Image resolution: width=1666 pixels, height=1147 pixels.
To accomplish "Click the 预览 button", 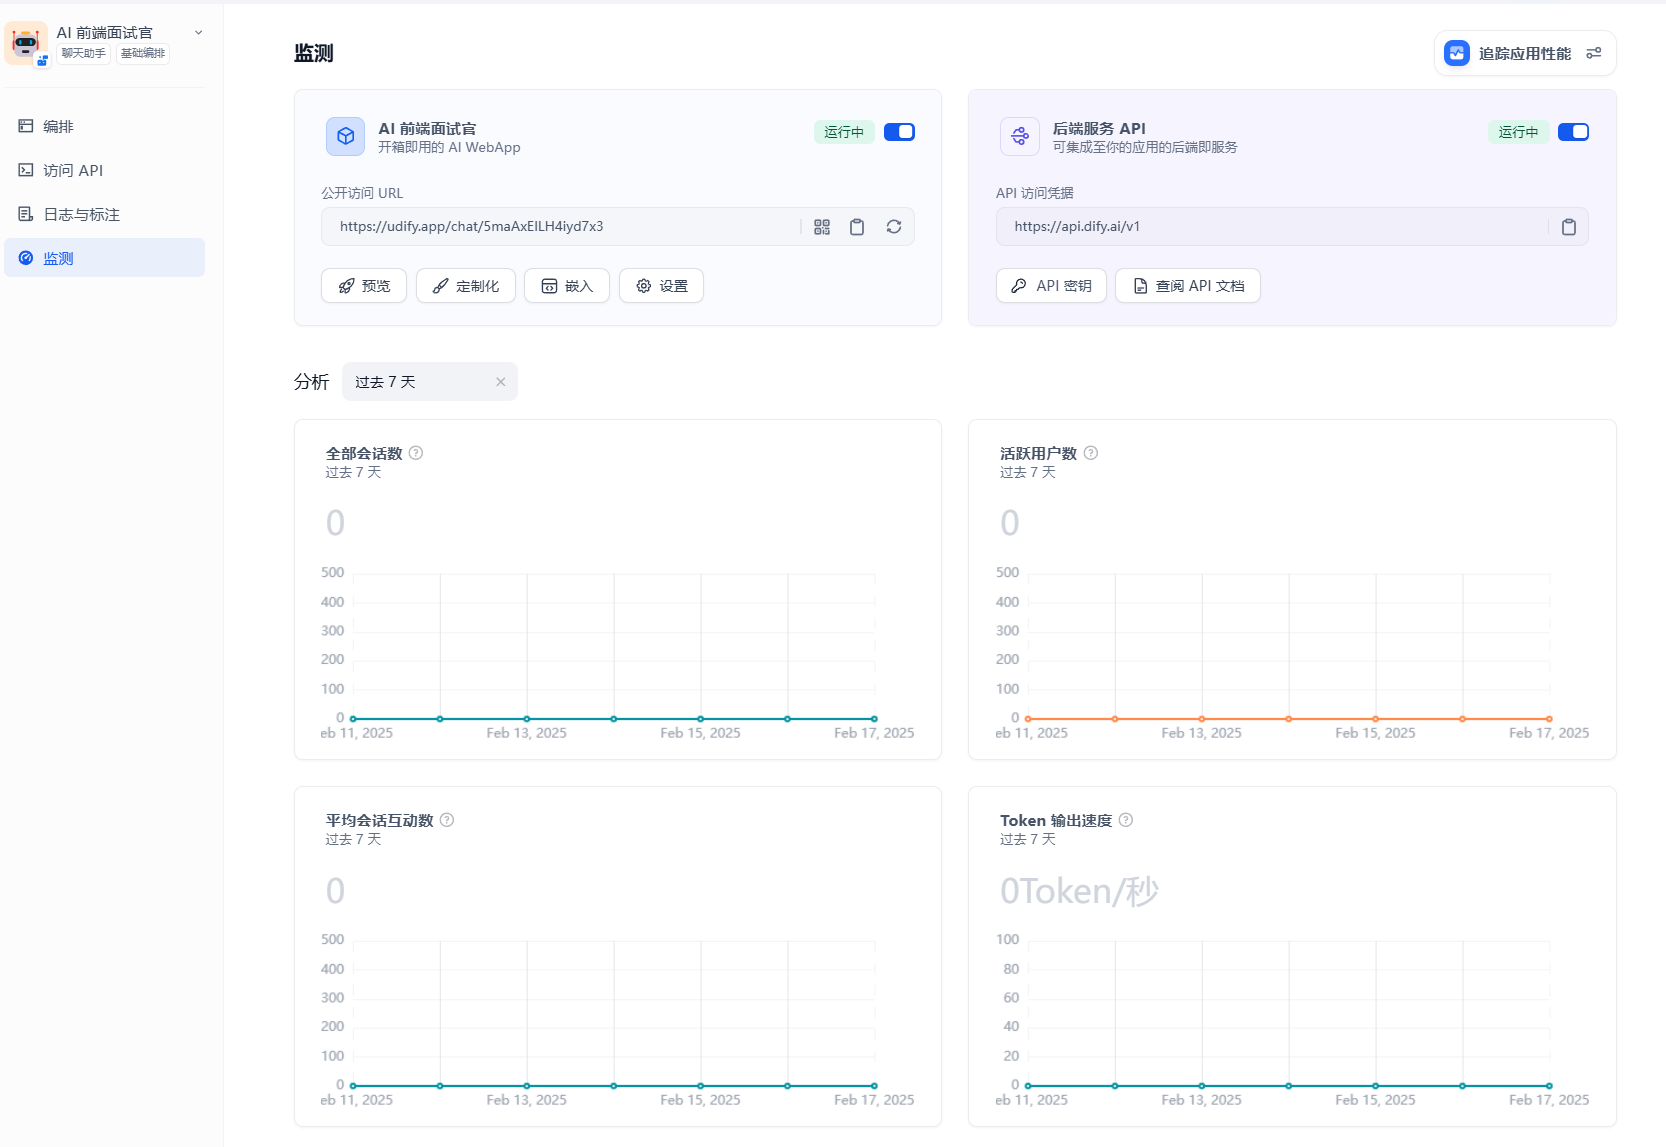I will click(x=364, y=286).
